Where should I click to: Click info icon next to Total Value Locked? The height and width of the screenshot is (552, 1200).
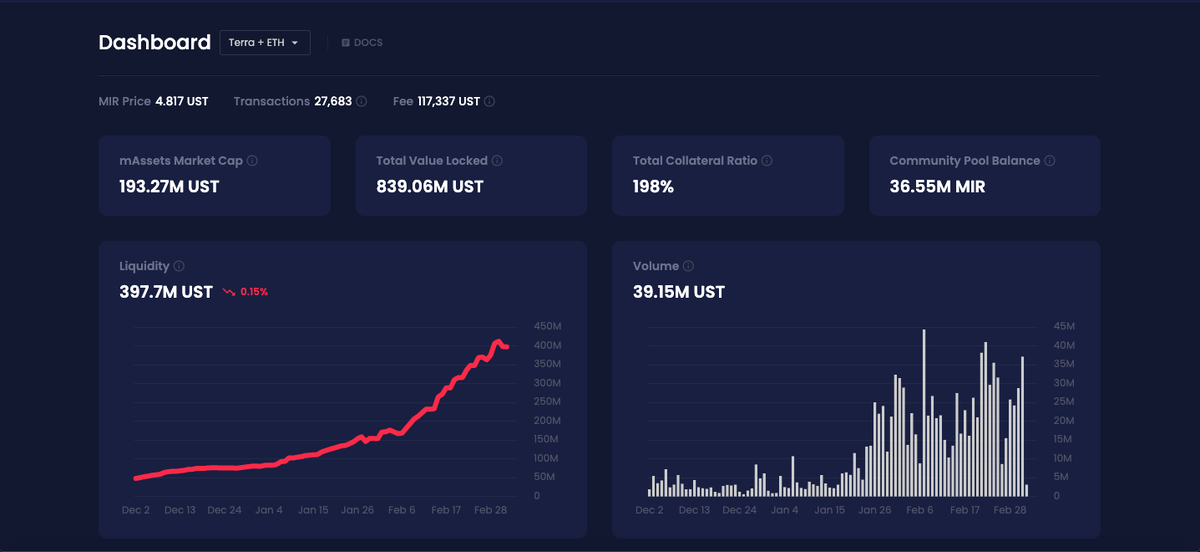click(497, 160)
